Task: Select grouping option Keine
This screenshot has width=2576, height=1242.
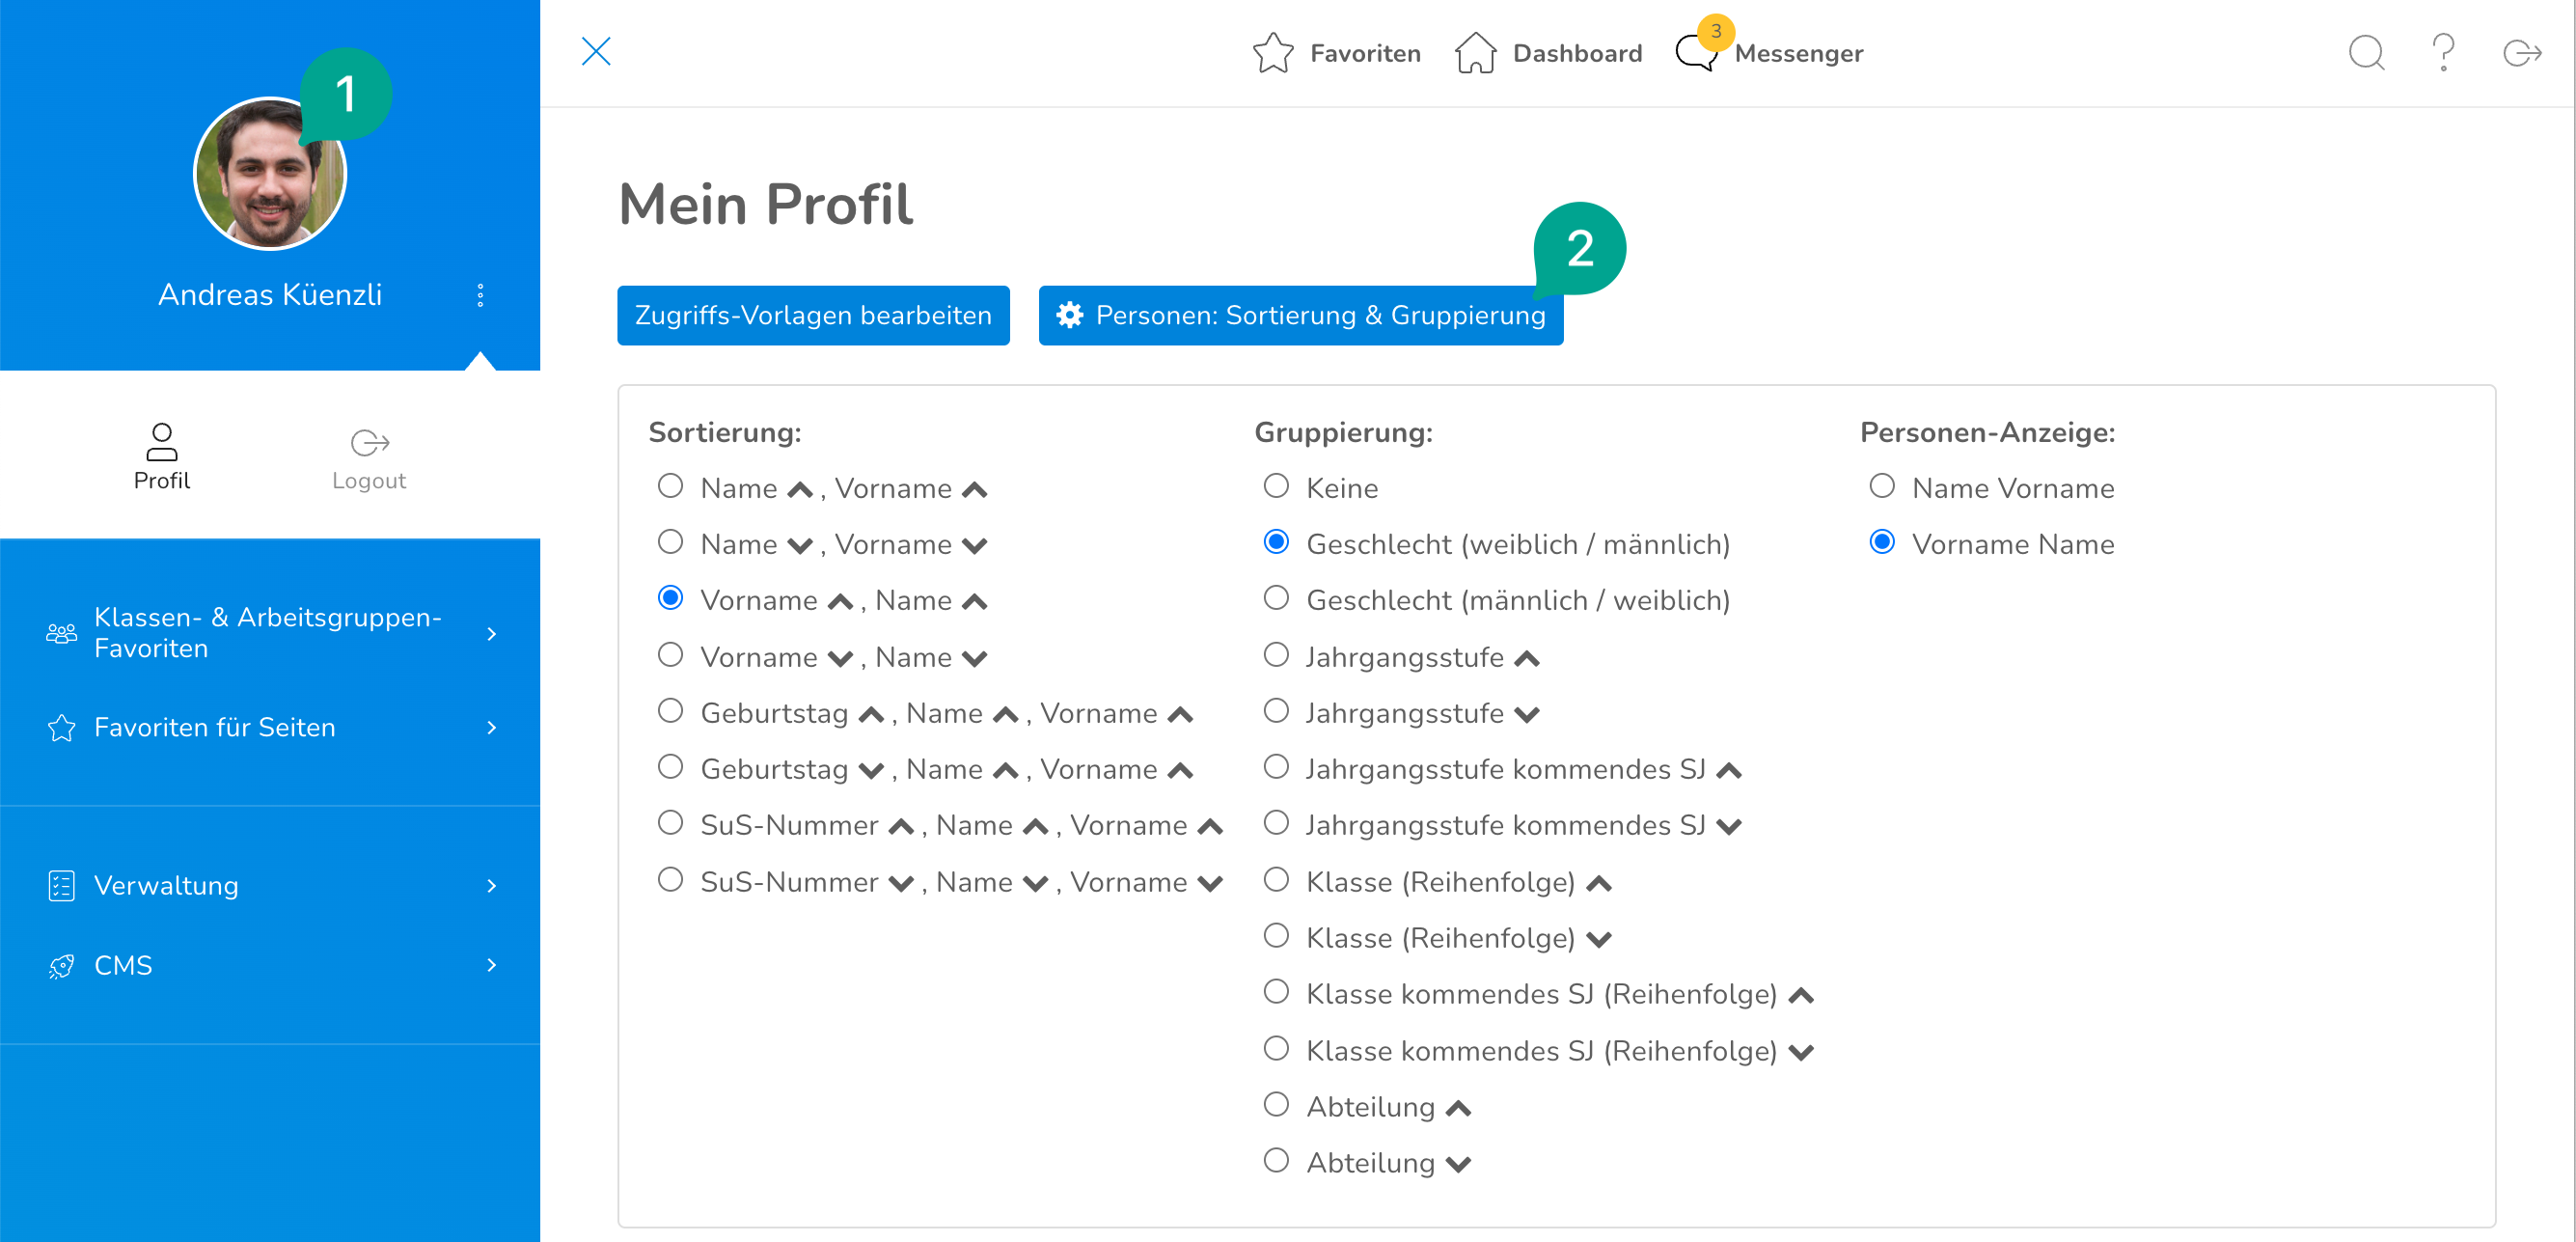Action: point(1276,486)
